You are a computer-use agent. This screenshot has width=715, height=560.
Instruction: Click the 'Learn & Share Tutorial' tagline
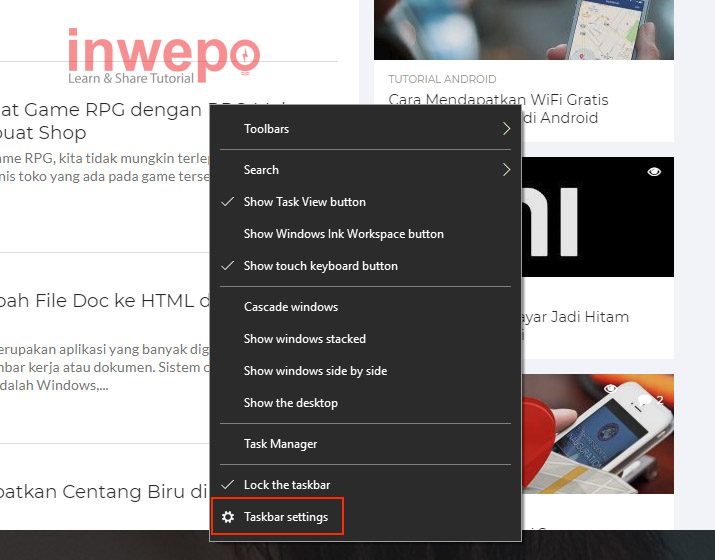[131, 78]
